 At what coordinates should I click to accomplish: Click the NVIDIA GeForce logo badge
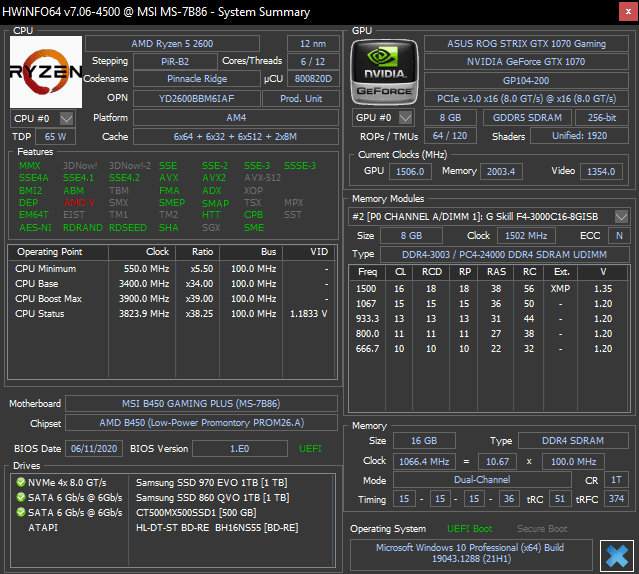(x=384, y=72)
